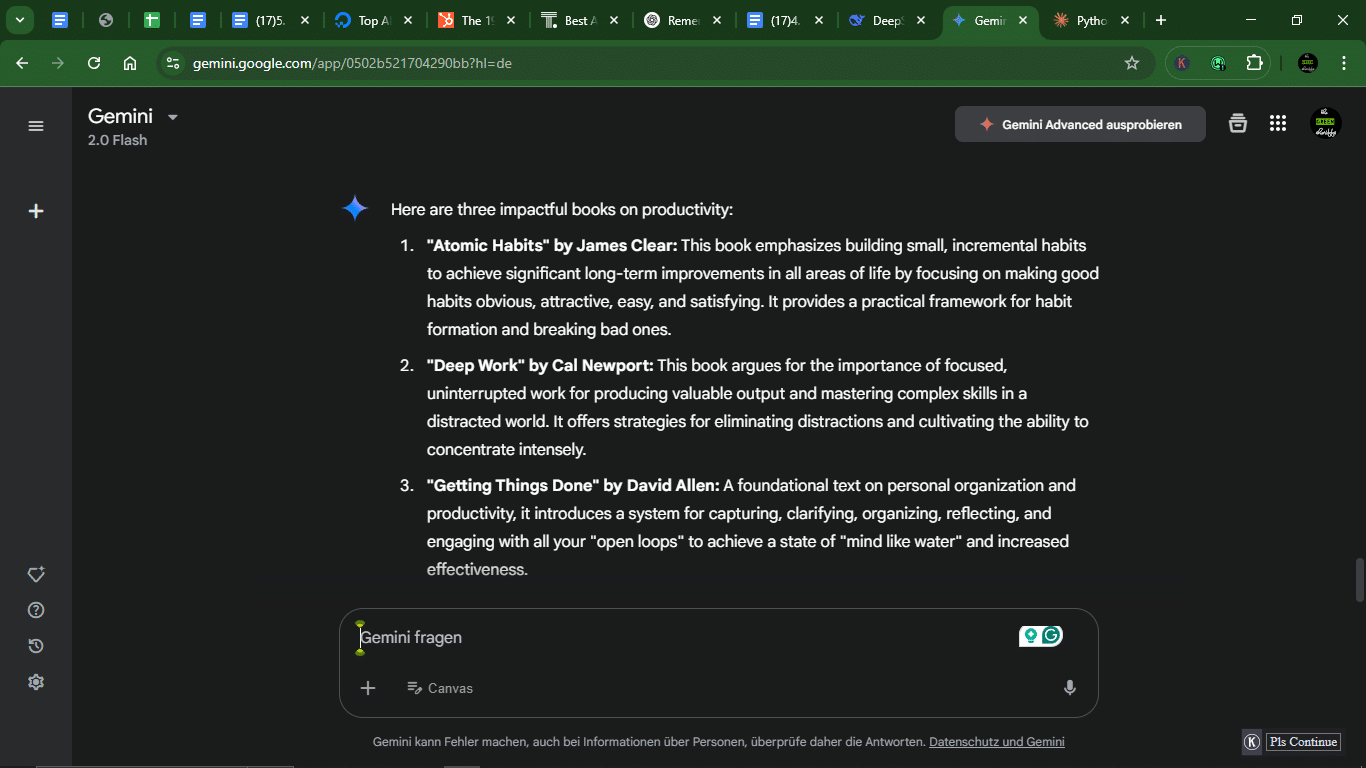
Task: Click the plus upload icon in prompt box
Action: [x=368, y=688]
